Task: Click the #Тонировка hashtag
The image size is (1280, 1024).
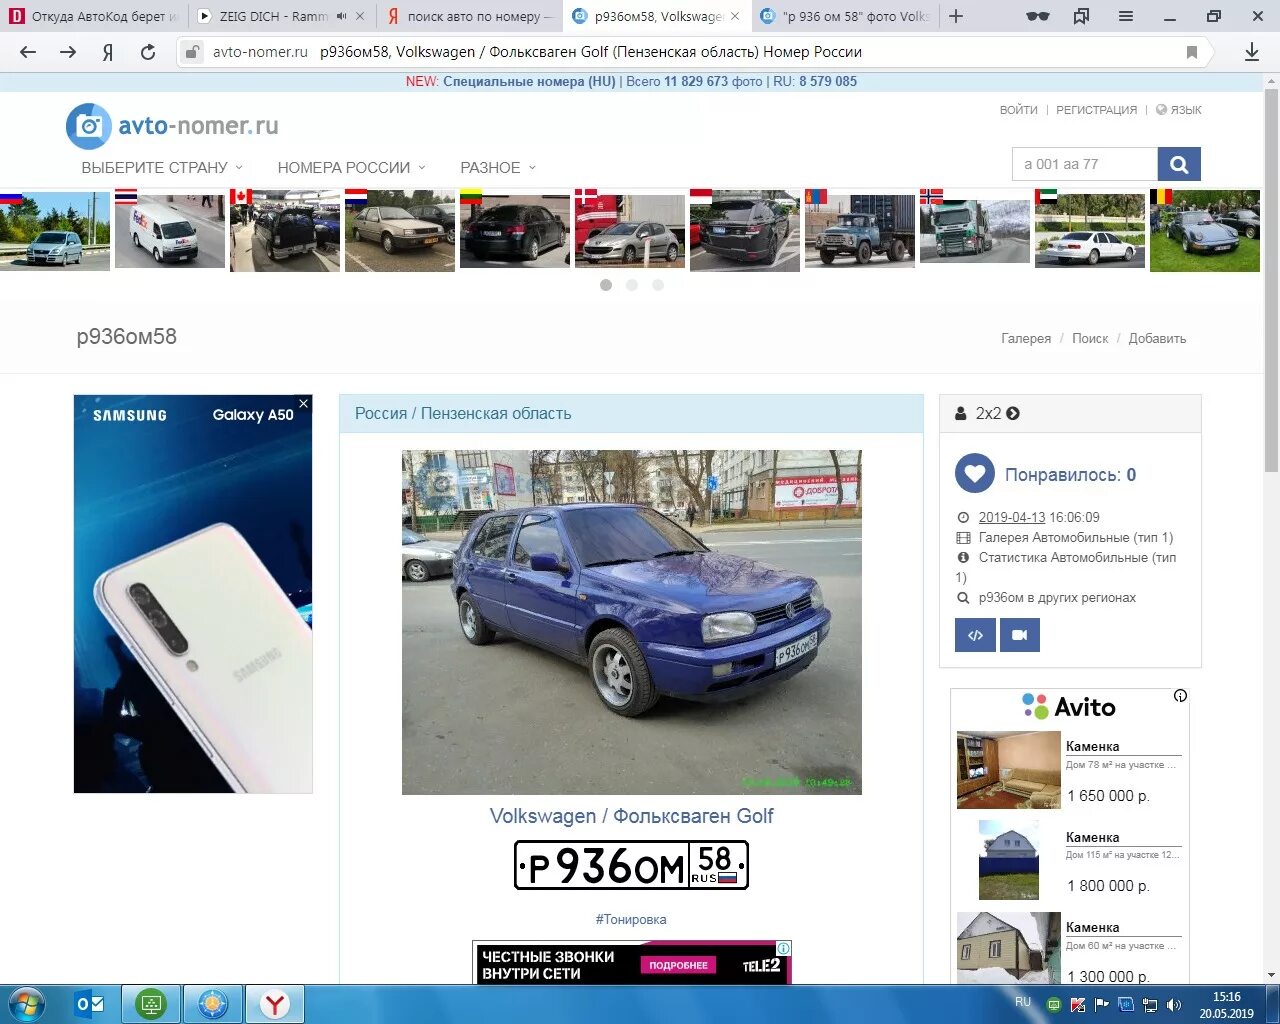Action: [x=631, y=919]
